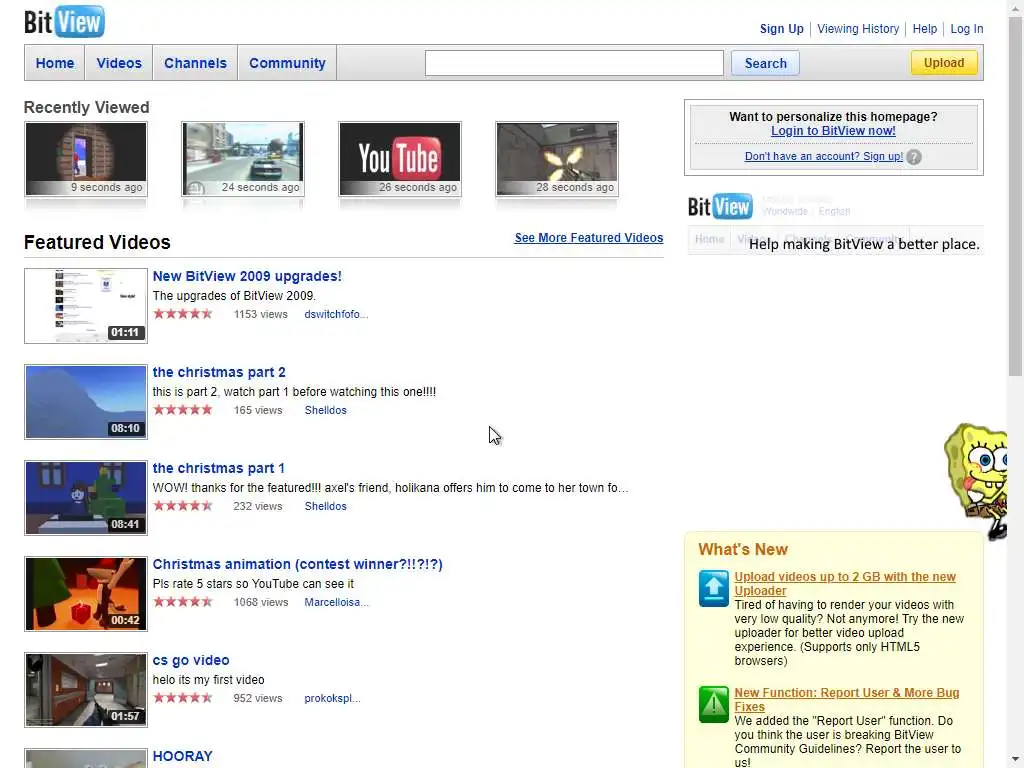Open the Home tab

point(55,63)
